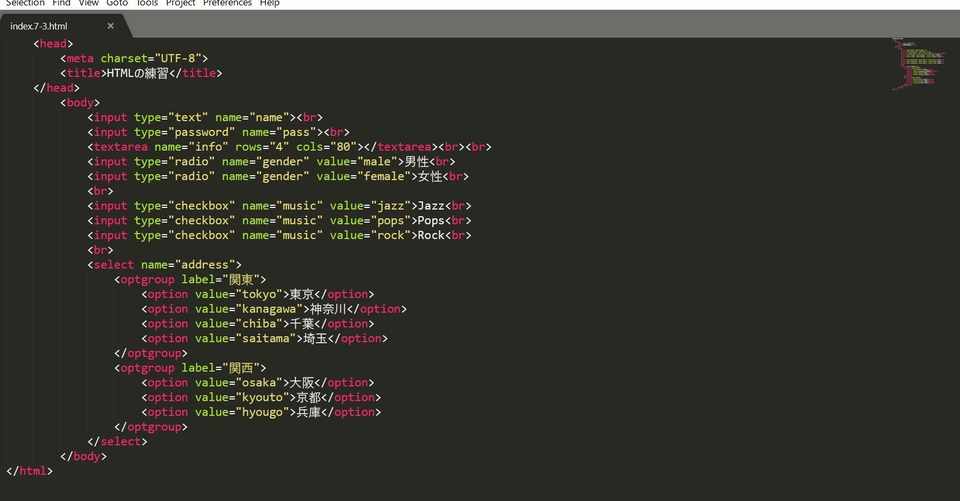Click the option value="kyouto" line
960x501 pixels.
click(x=261, y=397)
